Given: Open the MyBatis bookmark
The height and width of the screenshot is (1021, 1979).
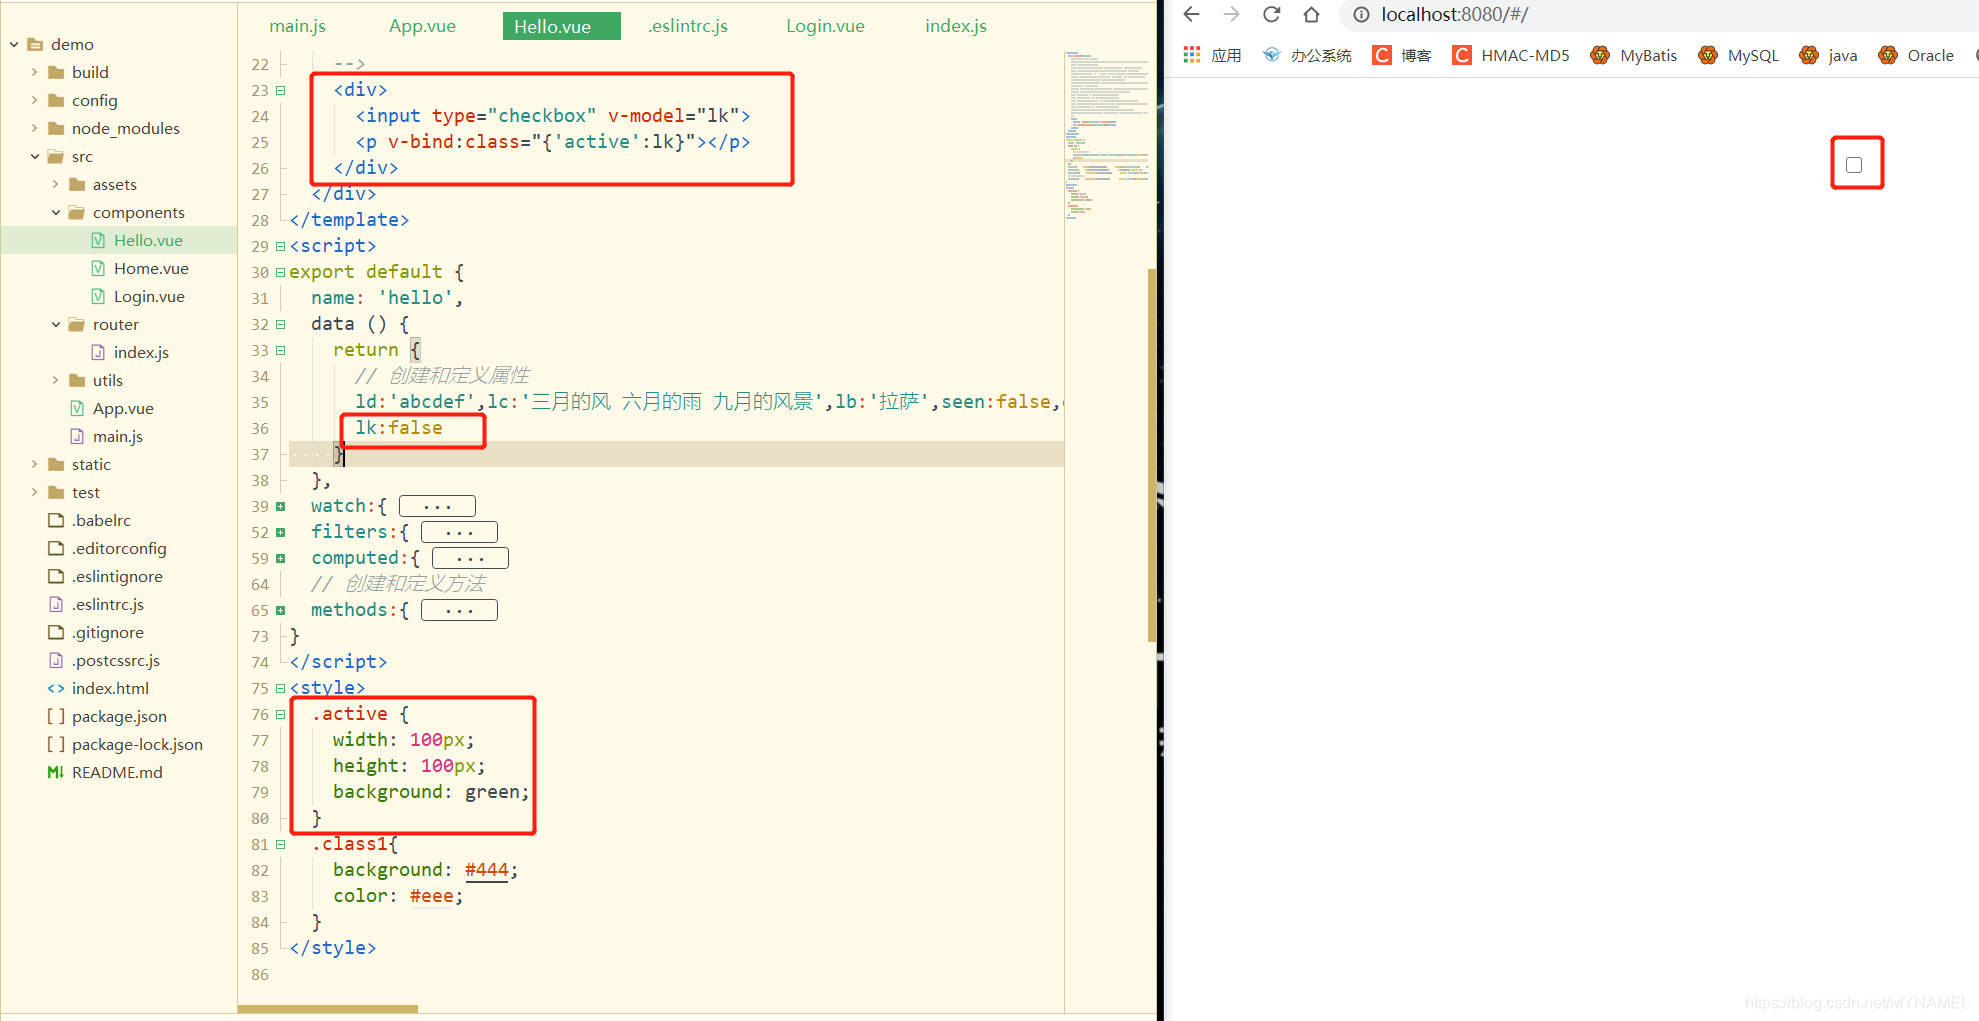Looking at the screenshot, I should click(1634, 55).
